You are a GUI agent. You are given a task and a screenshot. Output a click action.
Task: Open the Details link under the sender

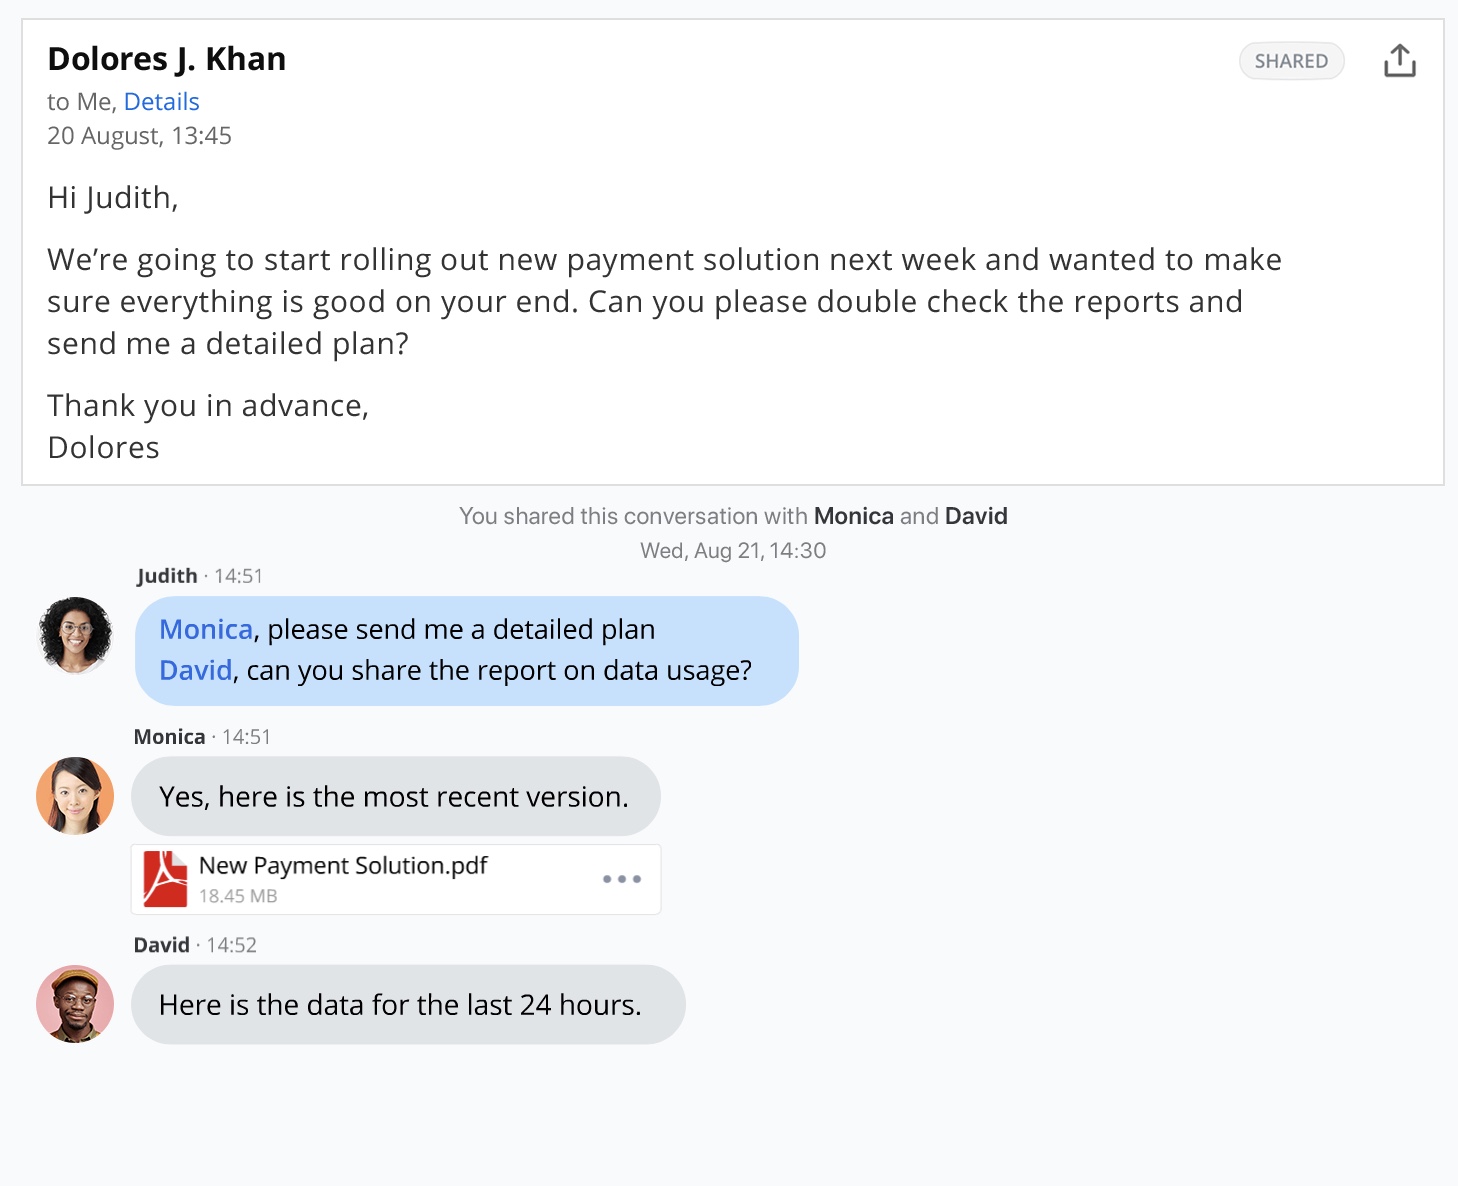click(x=161, y=102)
